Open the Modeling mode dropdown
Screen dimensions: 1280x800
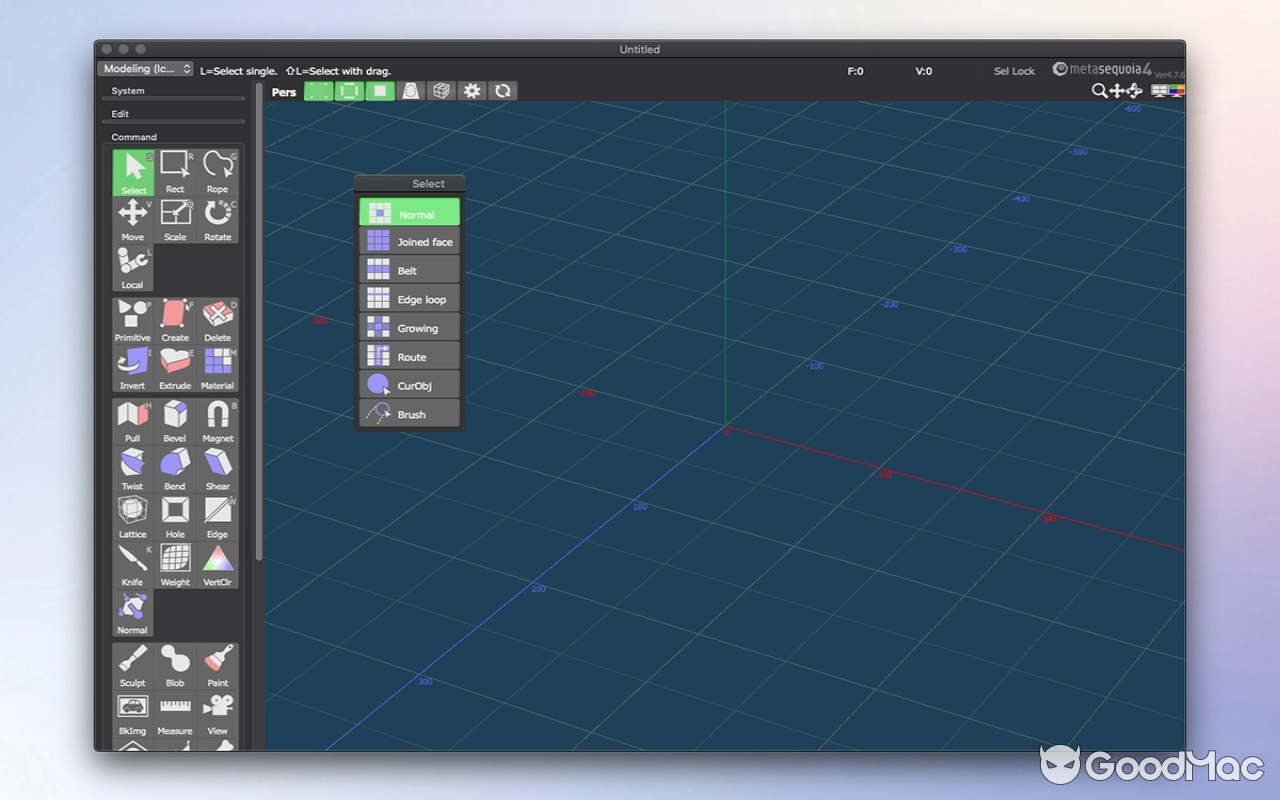pyautogui.click(x=146, y=68)
